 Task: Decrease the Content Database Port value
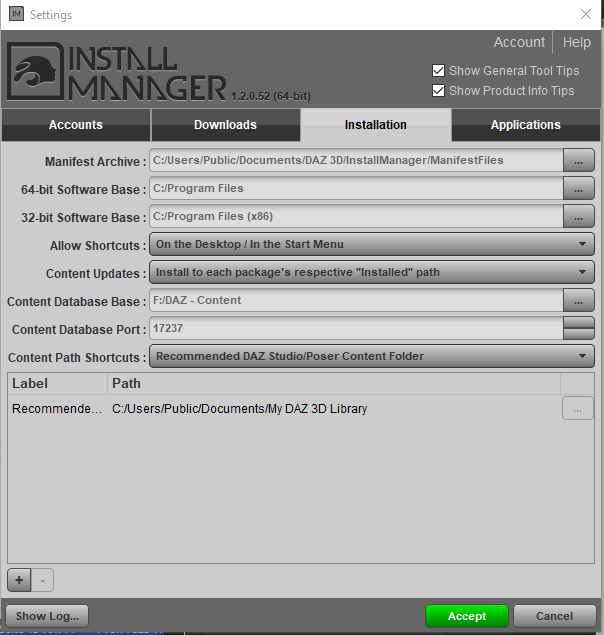tap(578, 334)
